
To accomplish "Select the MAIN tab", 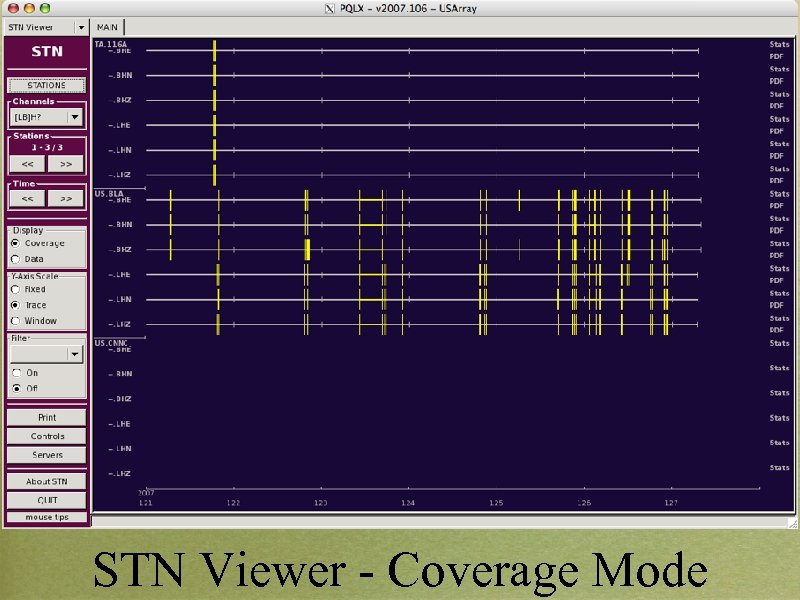I will coord(106,26).
